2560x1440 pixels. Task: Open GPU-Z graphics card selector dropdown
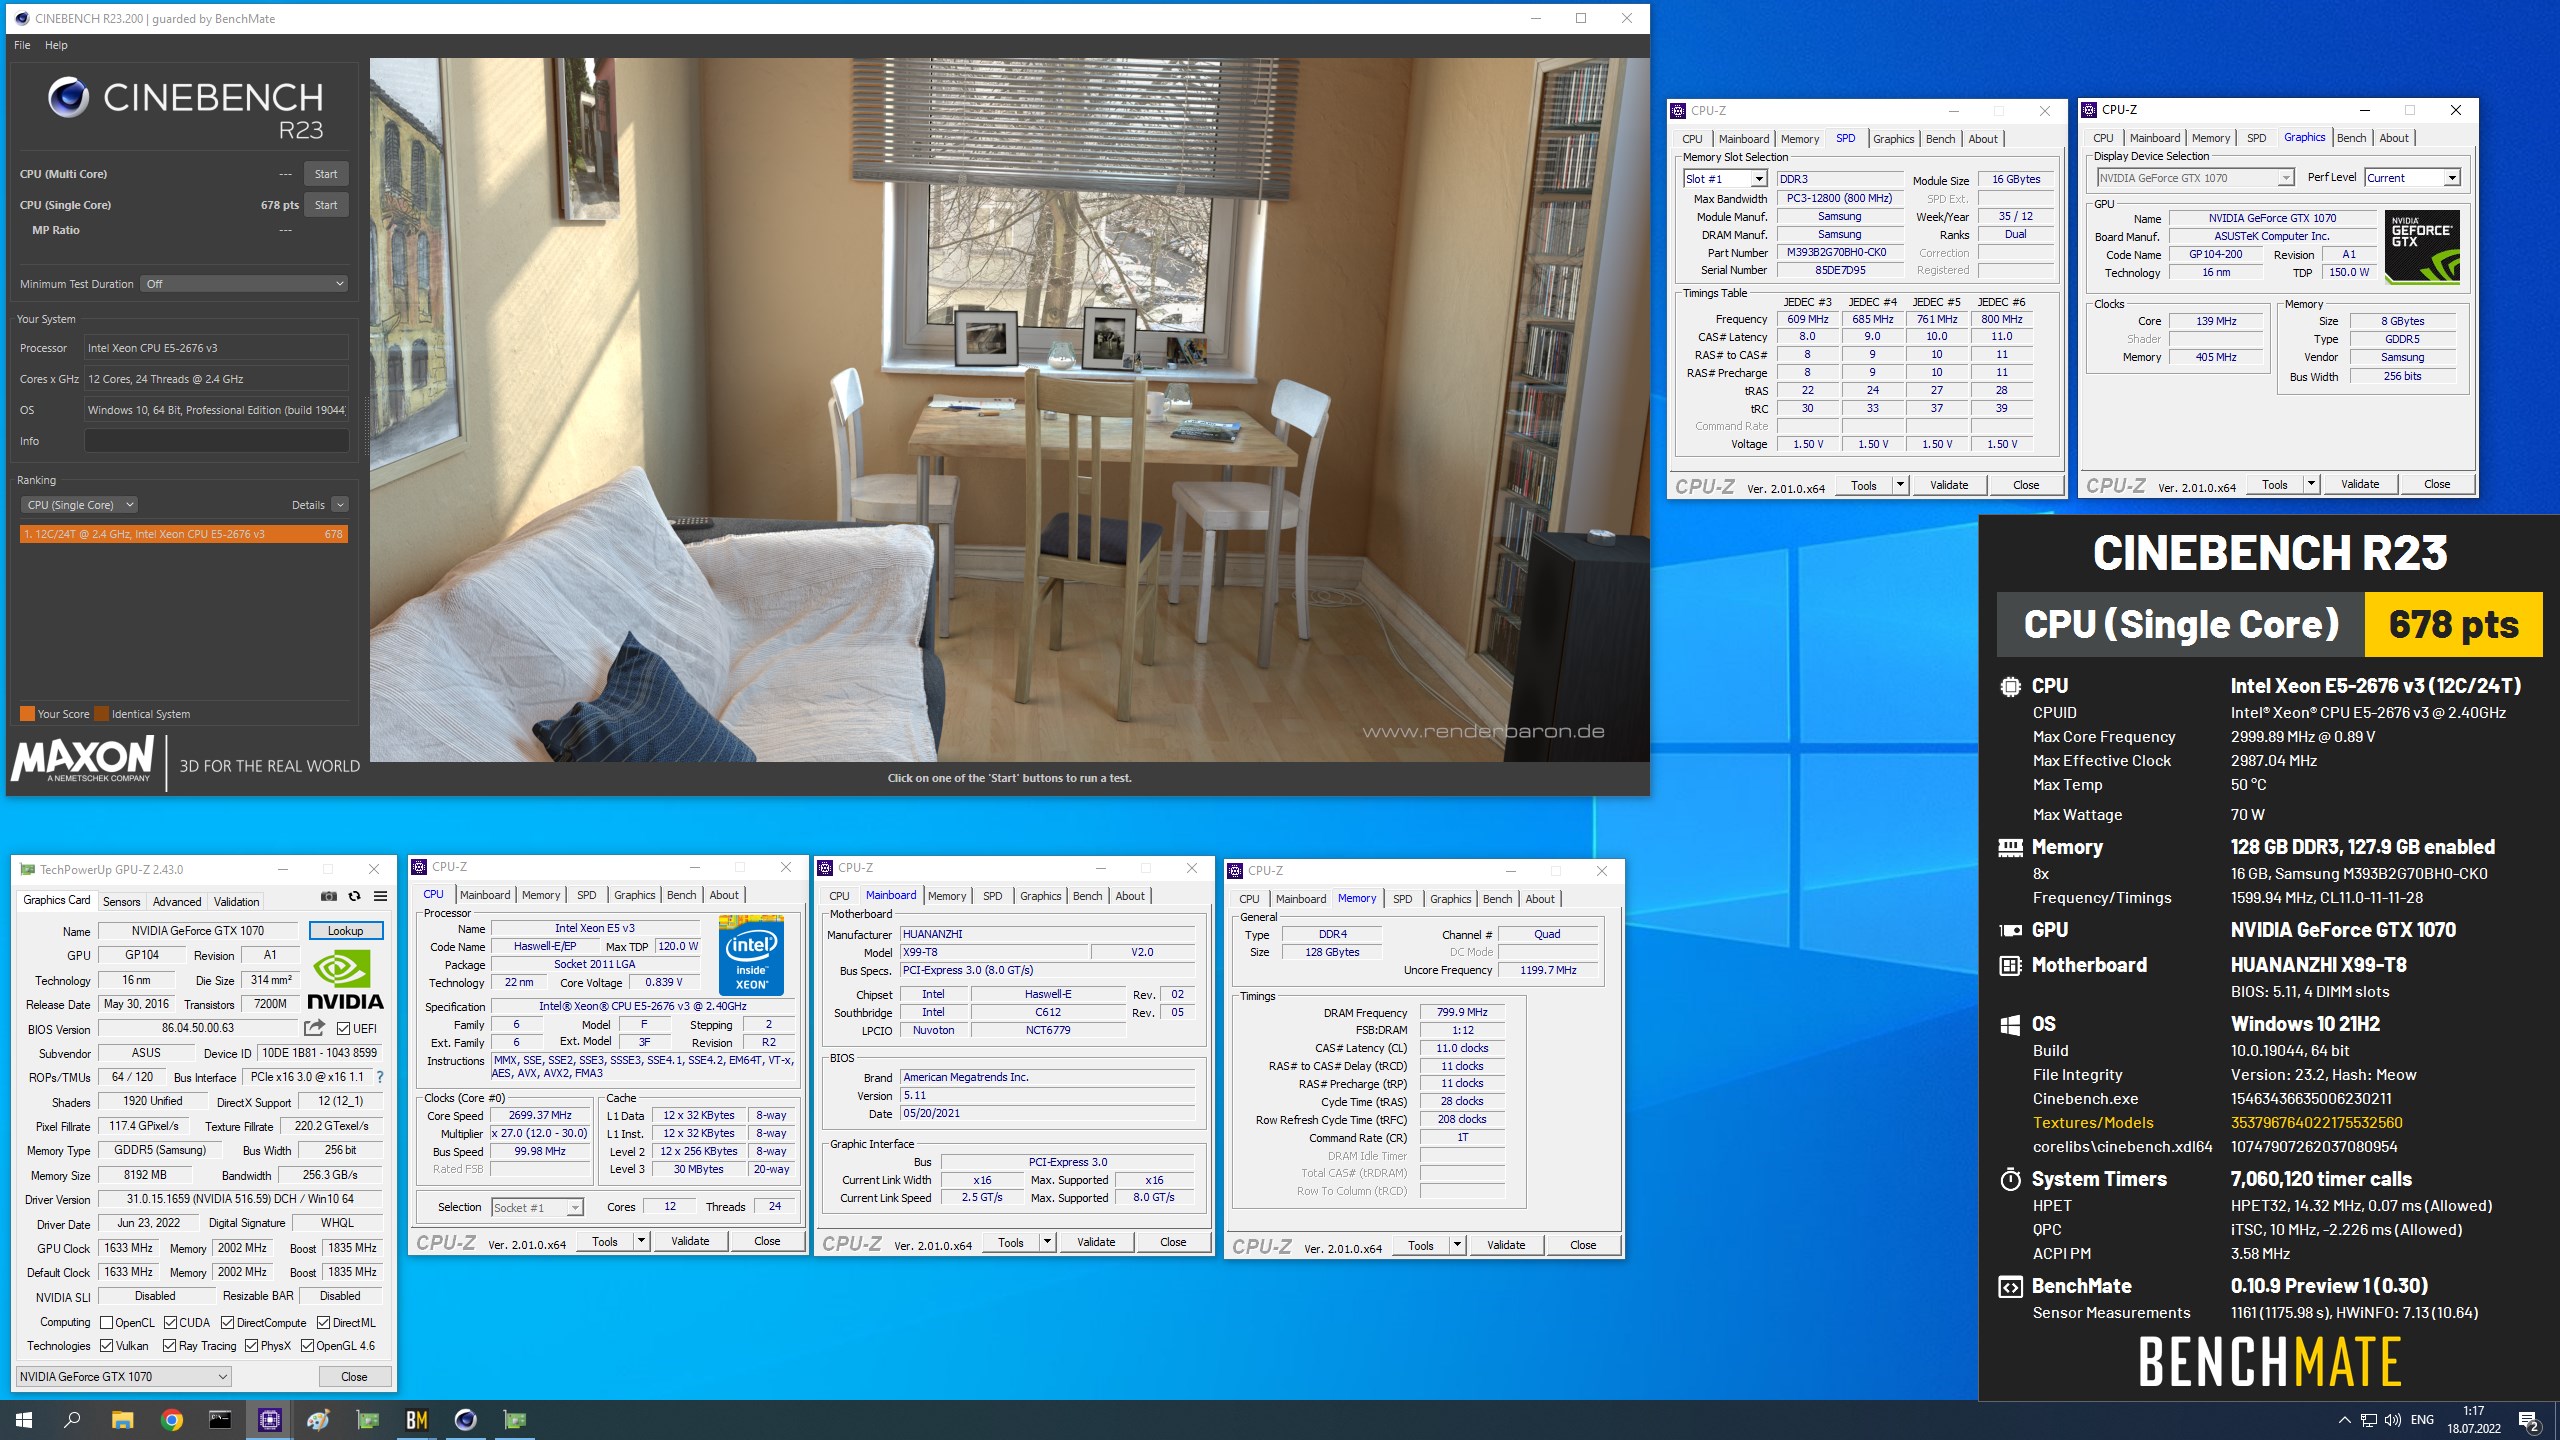tap(124, 1377)
